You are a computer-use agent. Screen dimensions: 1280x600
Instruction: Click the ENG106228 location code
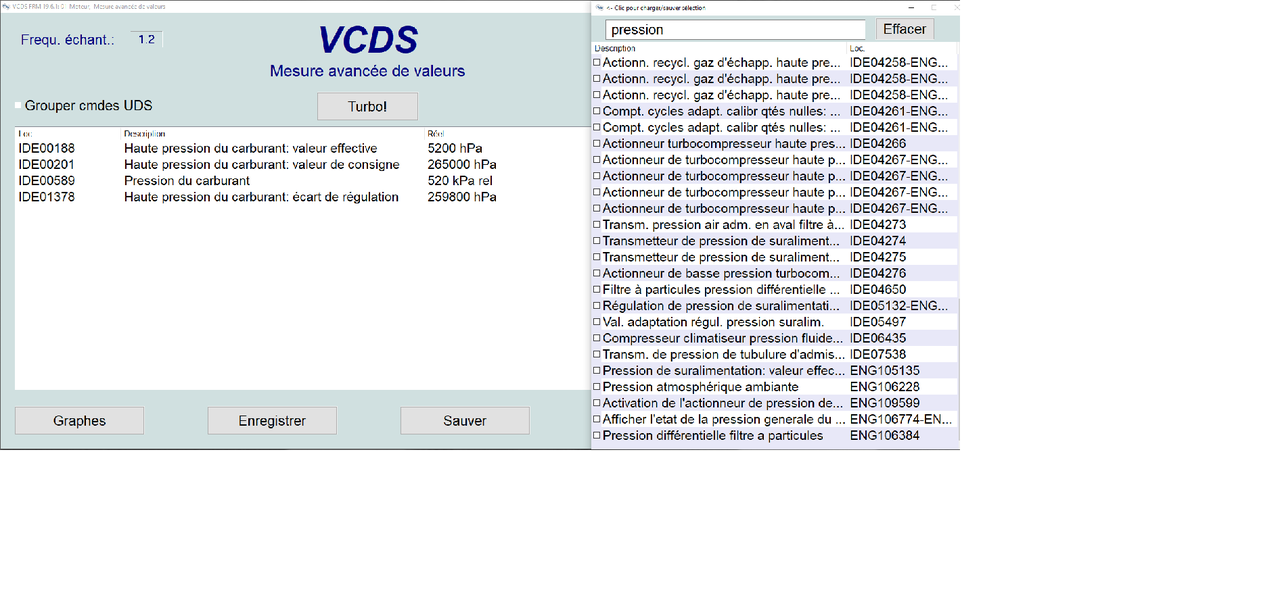point(885,387)
